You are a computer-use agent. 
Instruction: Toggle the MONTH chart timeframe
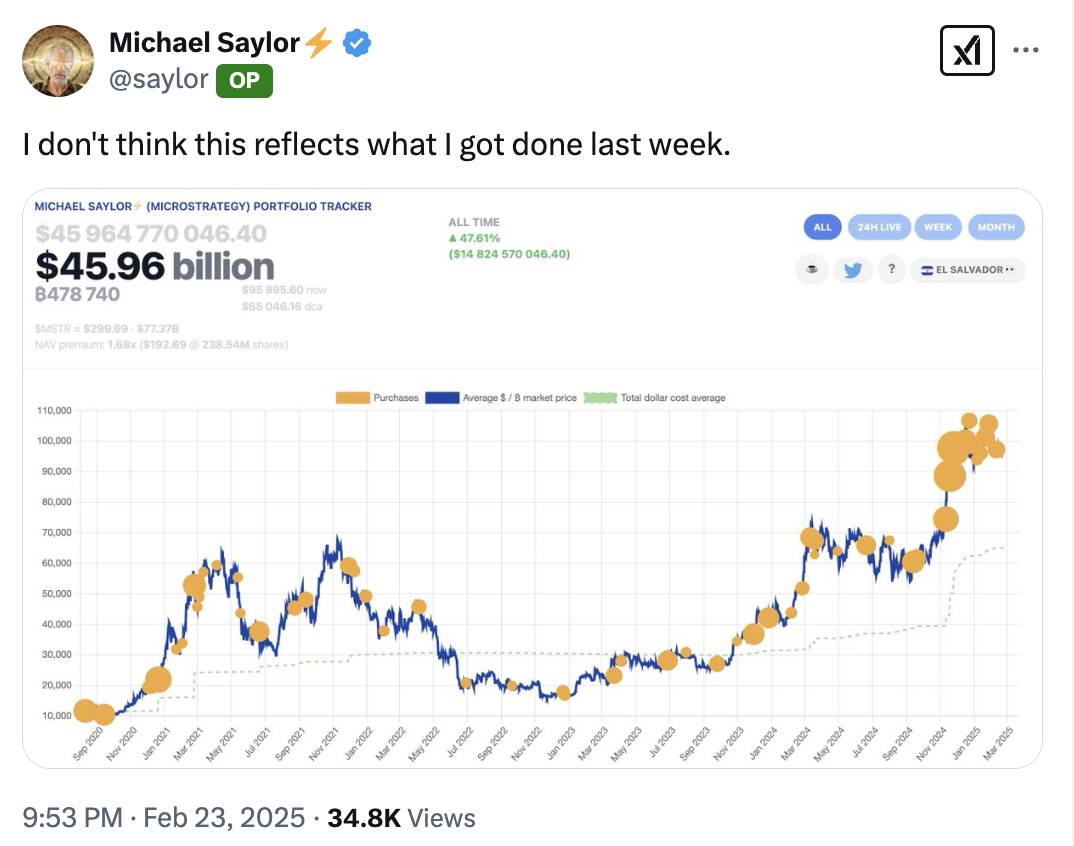(x=996, y=227)
